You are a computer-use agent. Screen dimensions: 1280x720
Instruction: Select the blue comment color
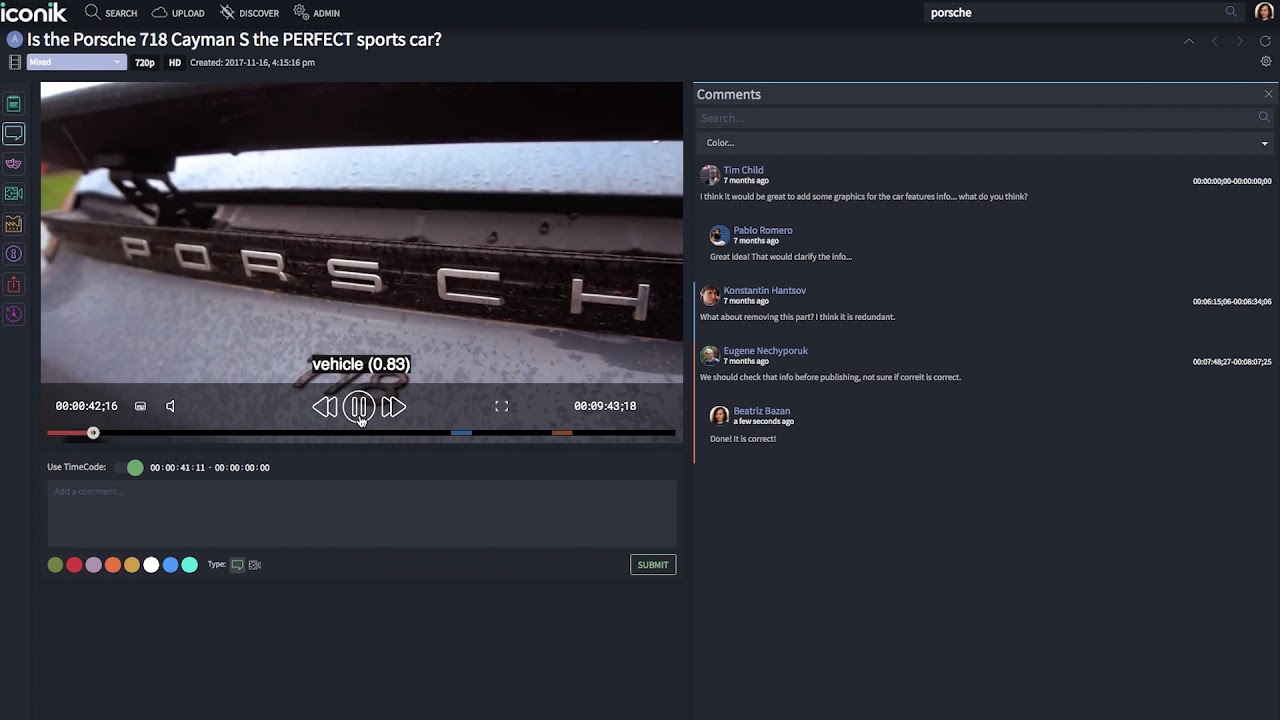170,565
